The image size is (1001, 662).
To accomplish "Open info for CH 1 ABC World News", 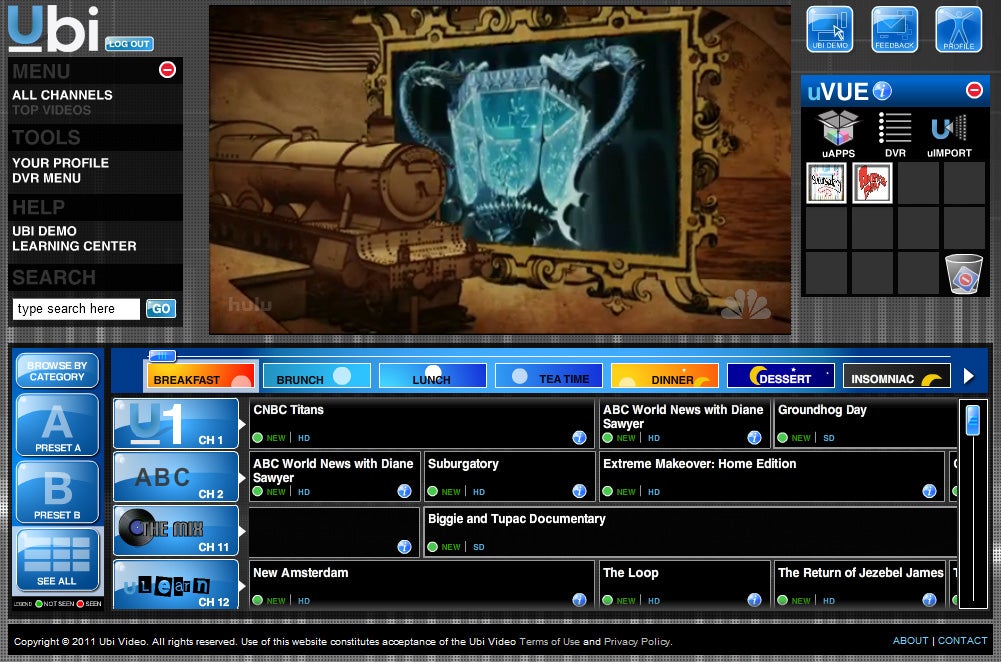I will [755, 437].
